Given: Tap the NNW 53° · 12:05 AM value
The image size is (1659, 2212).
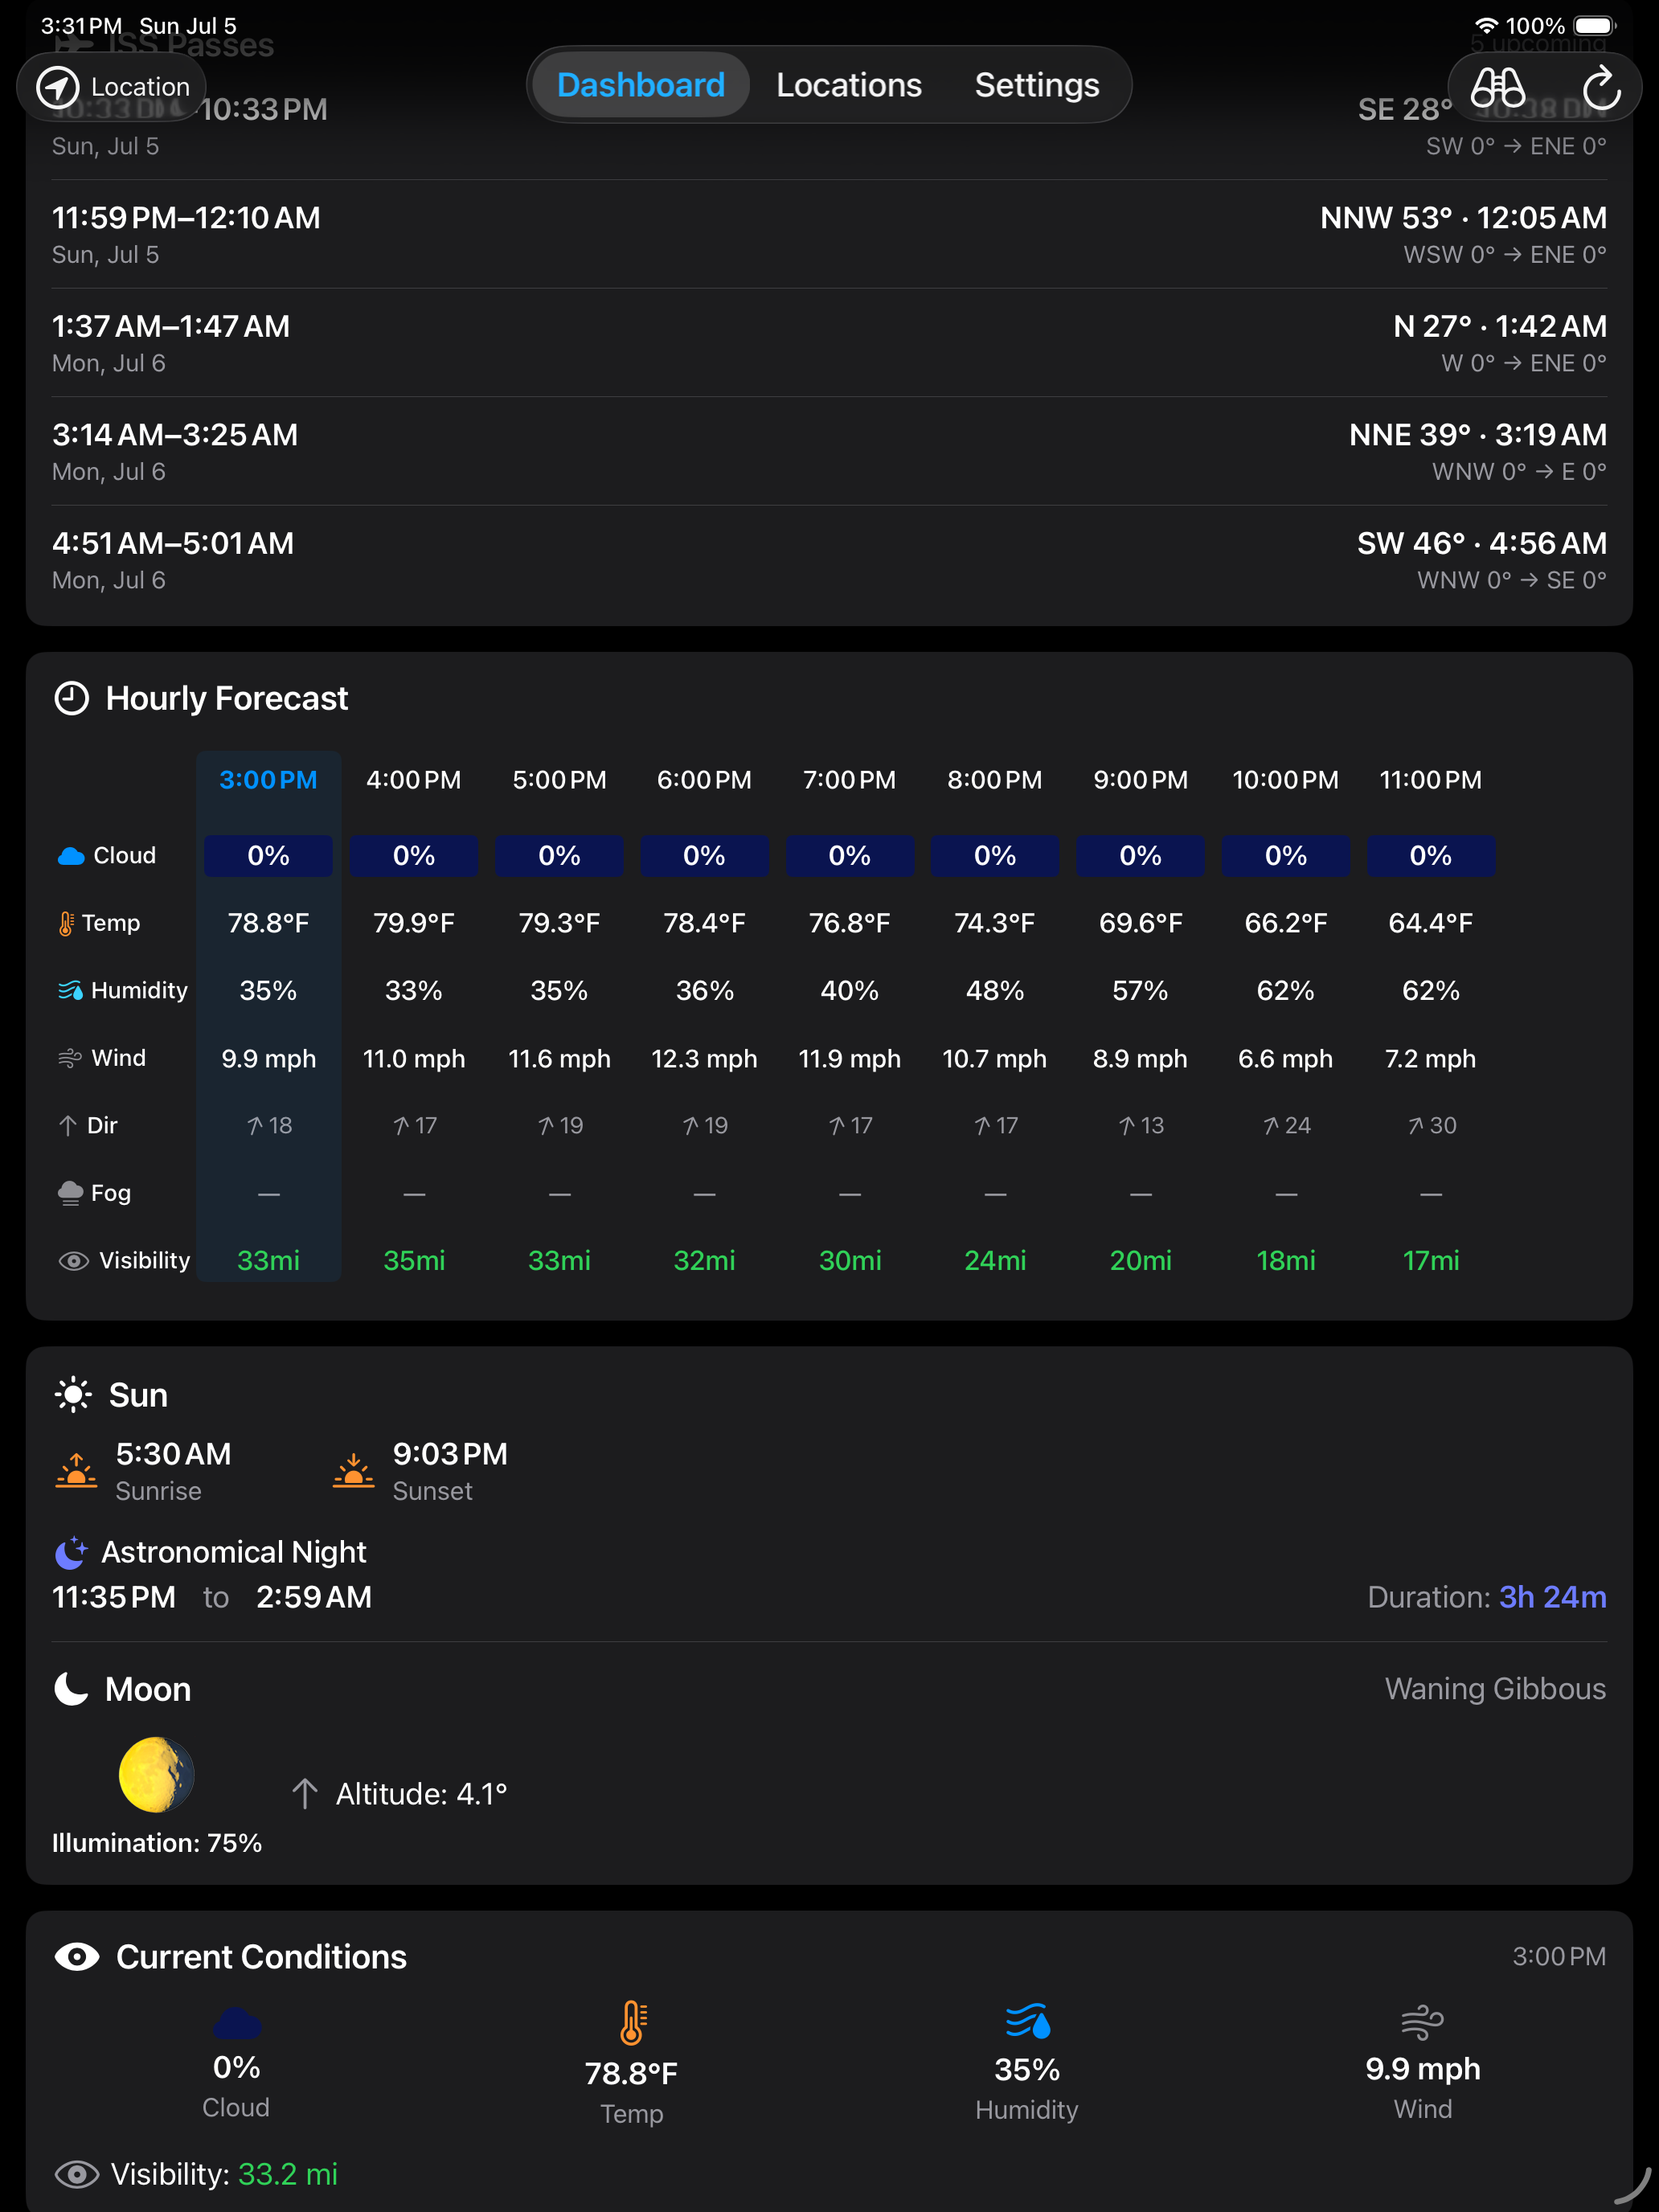Looking at the screenshot, I should point(1463,218).
